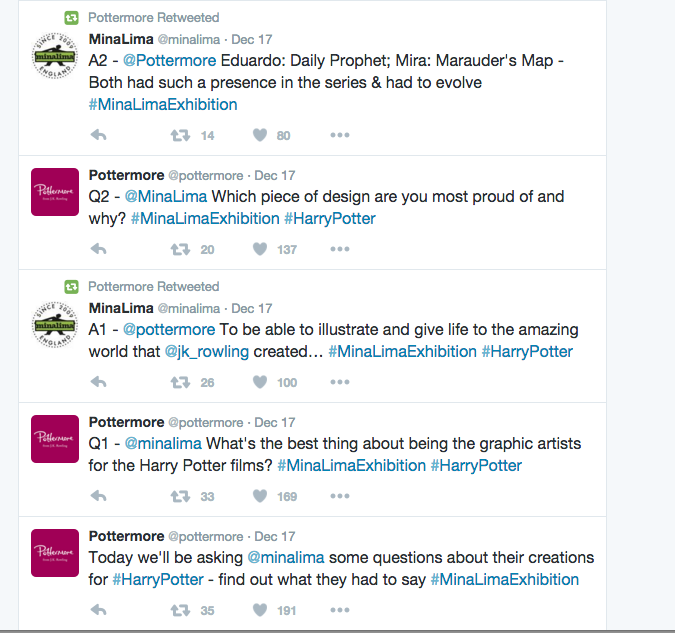Open more options on the A2 tweet
675x633 pixels.
(x=340, y=135)
